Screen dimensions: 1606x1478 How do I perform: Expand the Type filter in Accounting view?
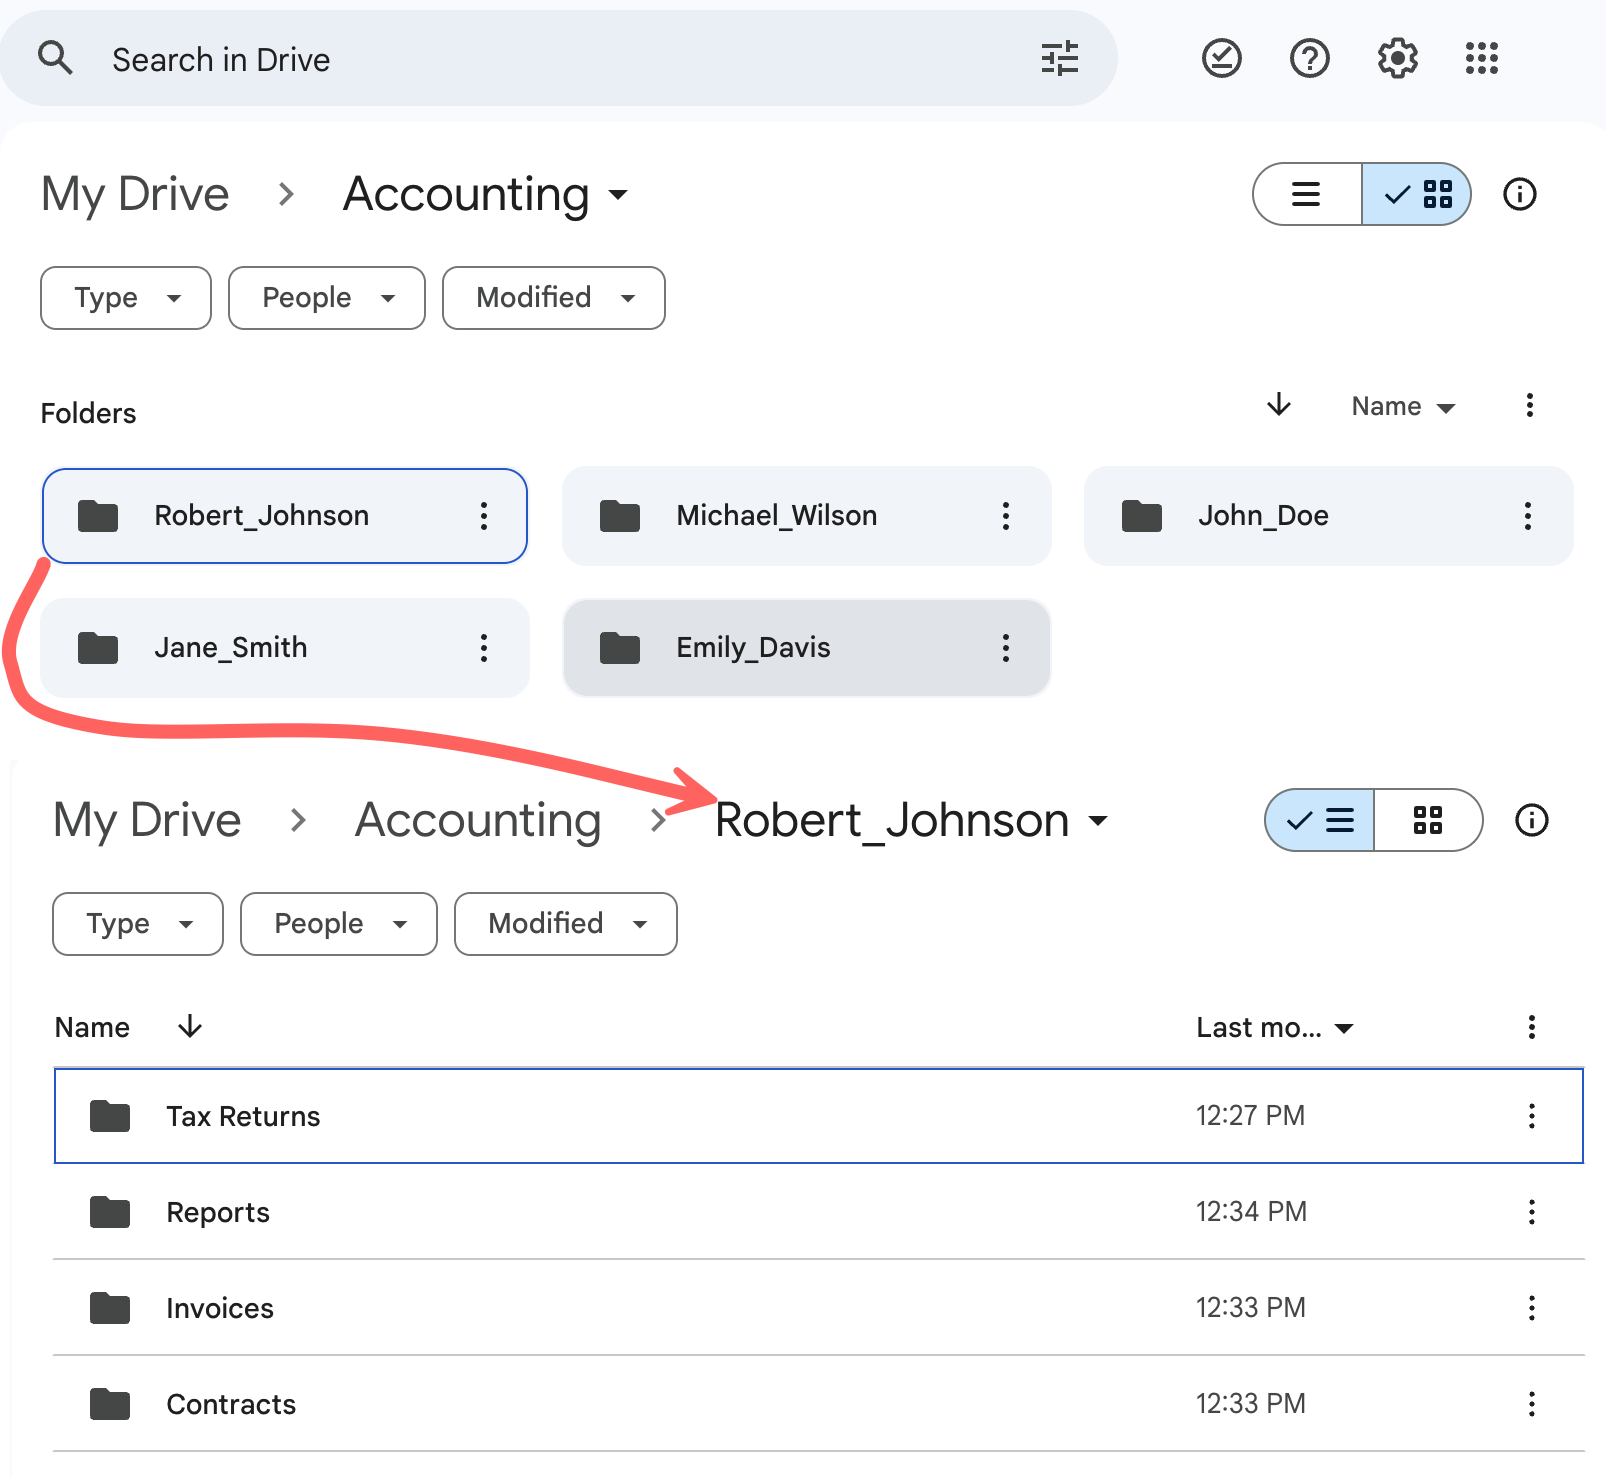pos(126,298)
